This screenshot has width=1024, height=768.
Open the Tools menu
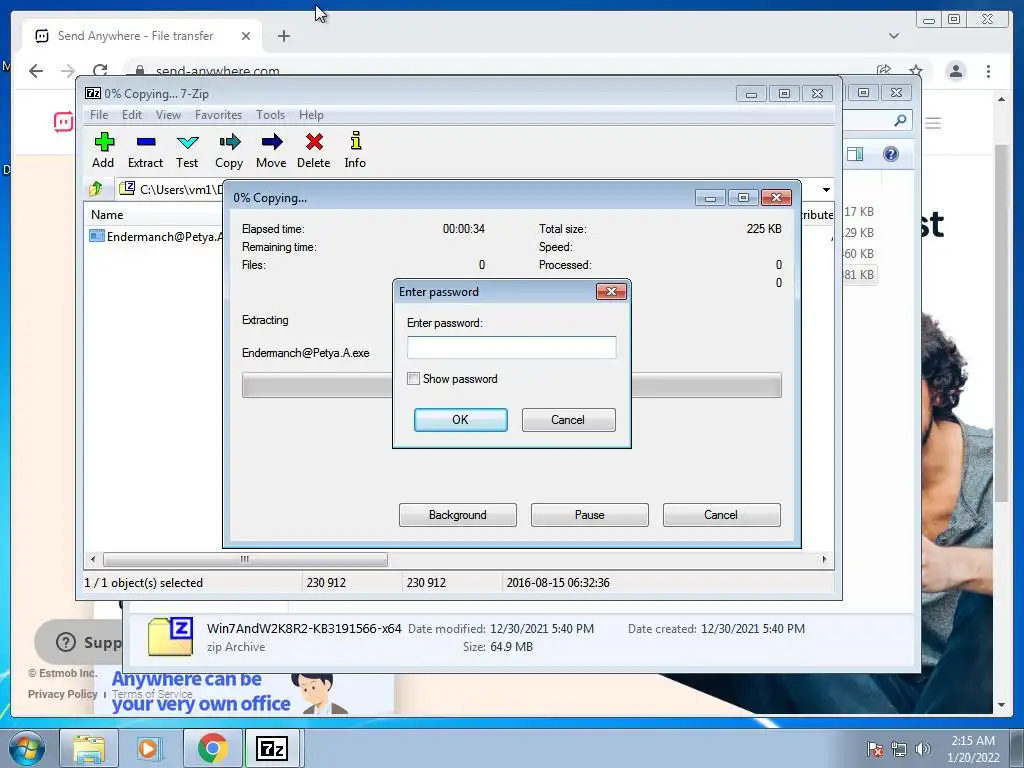[x=270, y=115]
